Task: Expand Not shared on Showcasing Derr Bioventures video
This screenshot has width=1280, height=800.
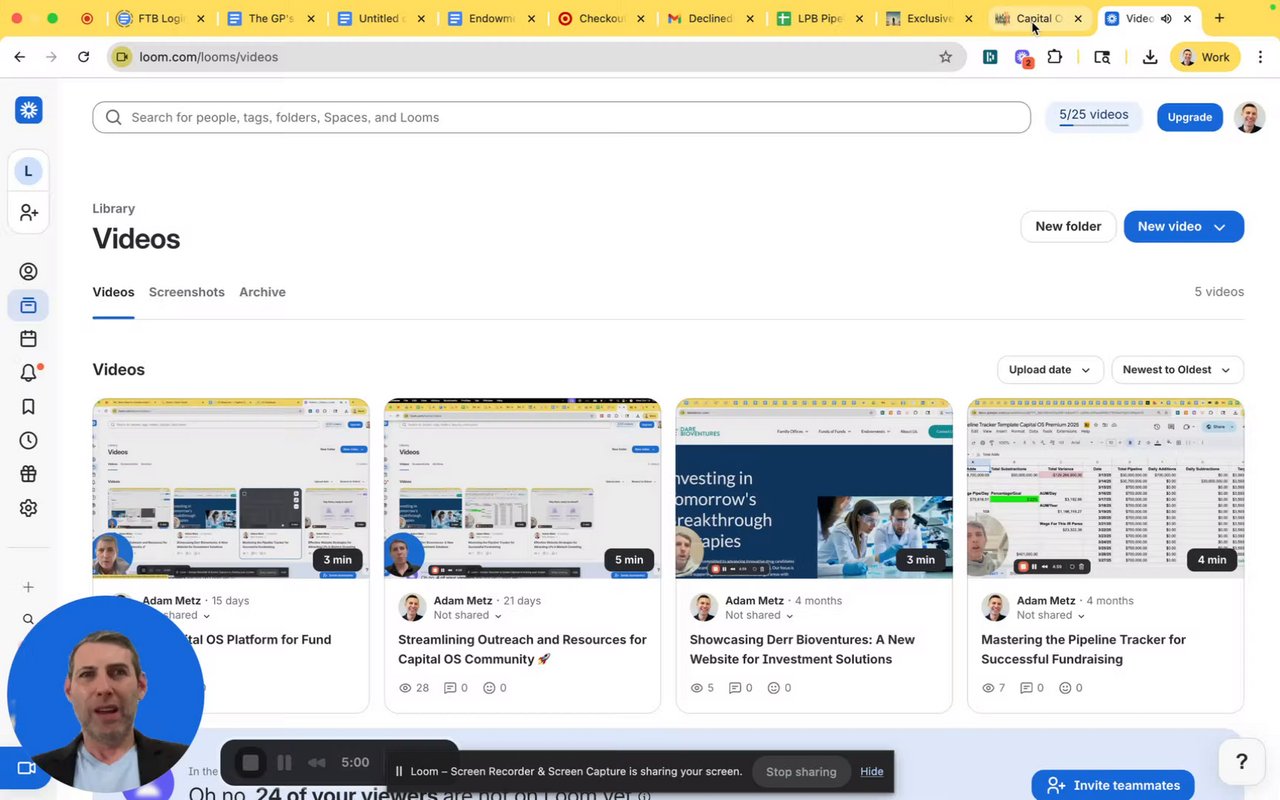Action: (759, 616)
